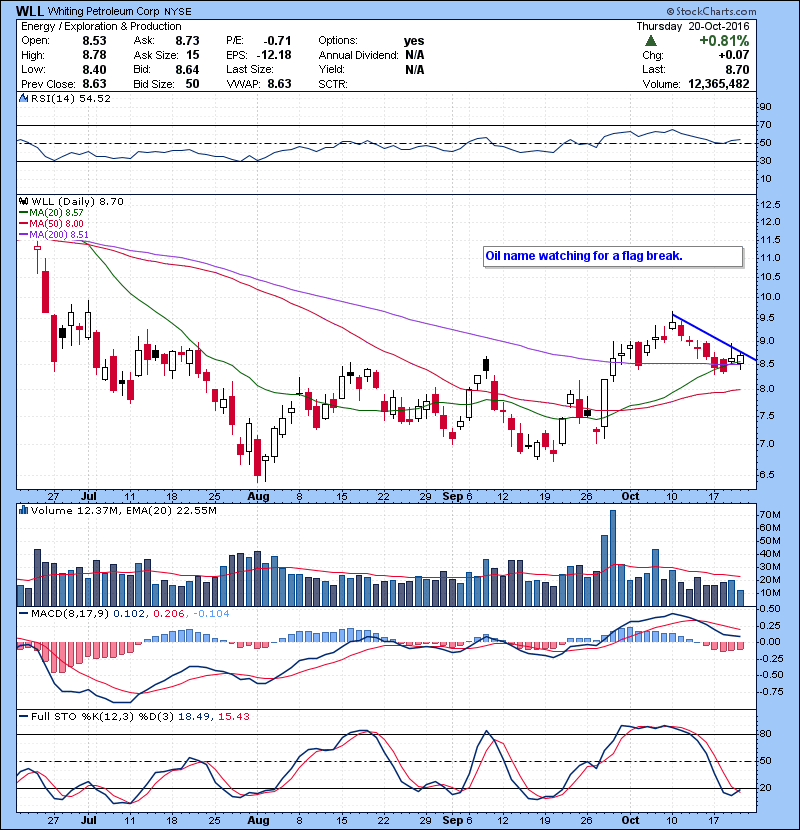Click the NYSE exchange label
The image size is (800, 830).
point(178,11)
